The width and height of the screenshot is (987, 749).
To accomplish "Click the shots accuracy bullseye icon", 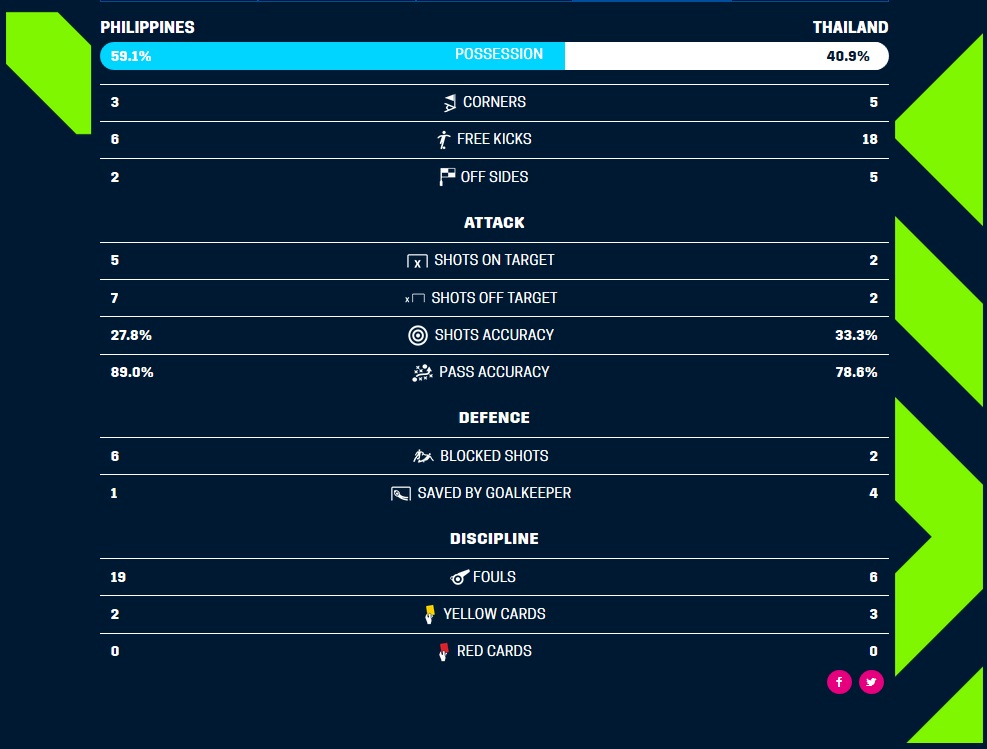I will pos(418,335).
